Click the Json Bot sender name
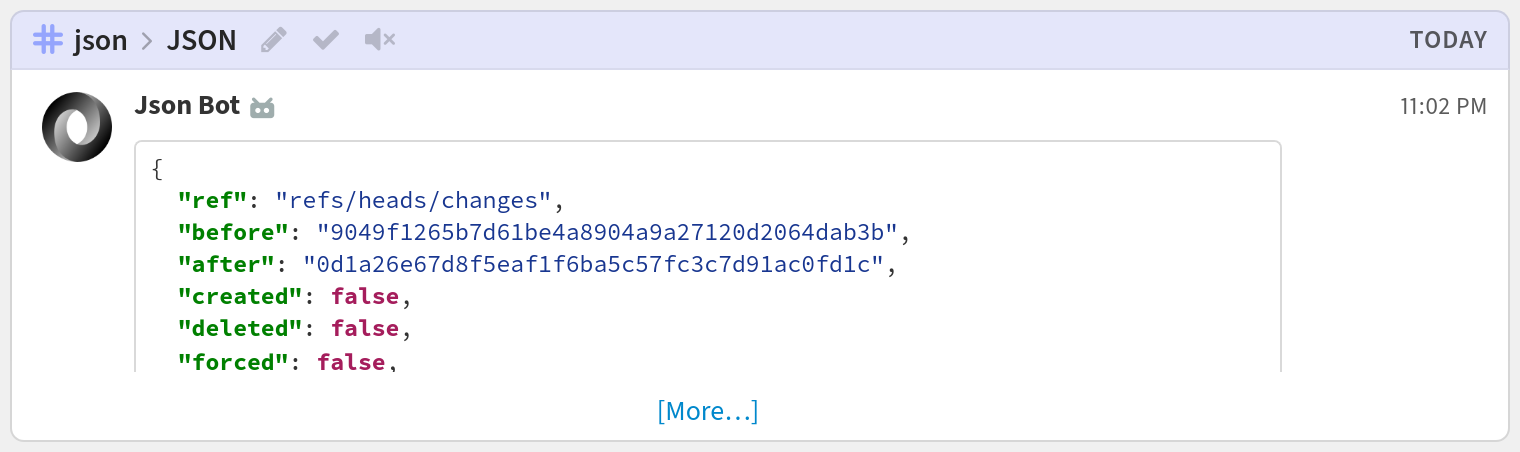Viewport: 1520px width, 452px height. 187,105
